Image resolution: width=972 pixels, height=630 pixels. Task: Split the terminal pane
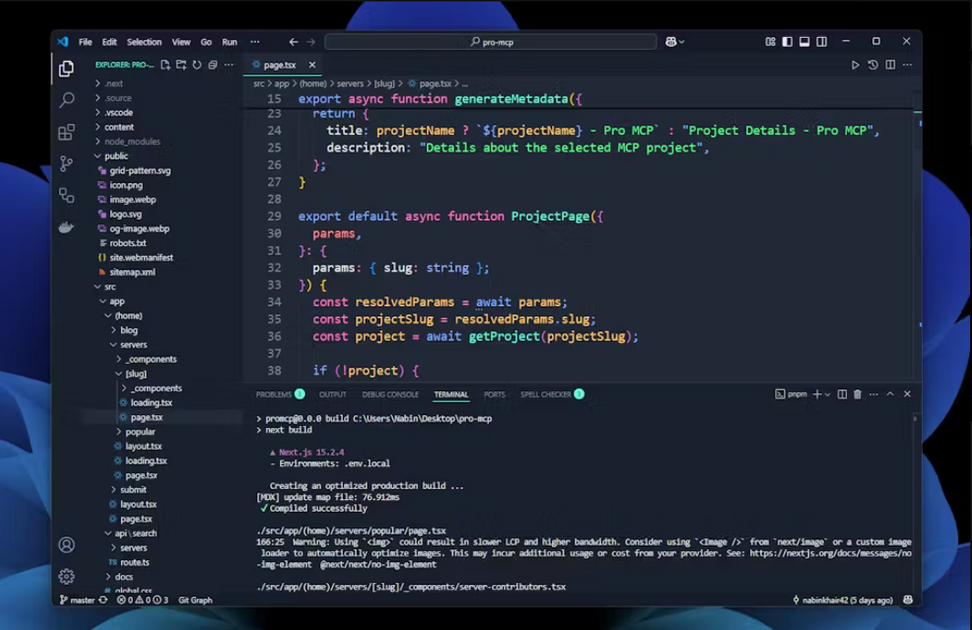843,394
